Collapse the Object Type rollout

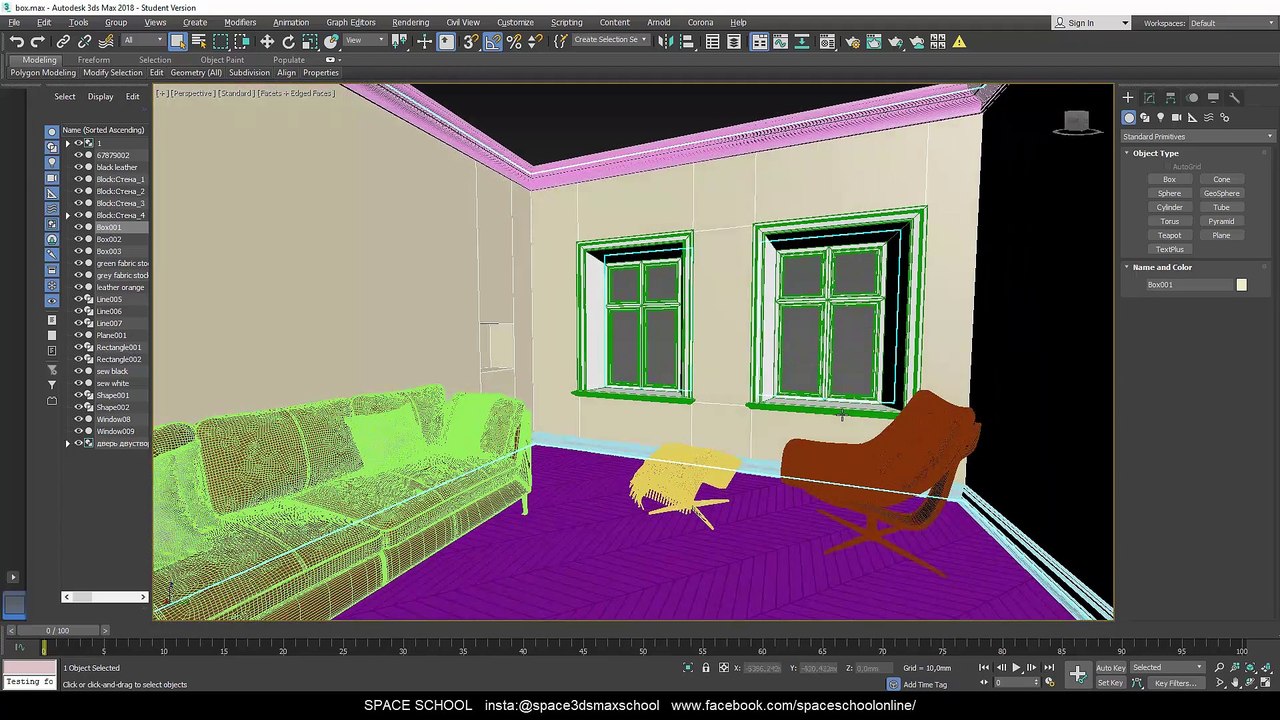click(x=1155, y=153)
